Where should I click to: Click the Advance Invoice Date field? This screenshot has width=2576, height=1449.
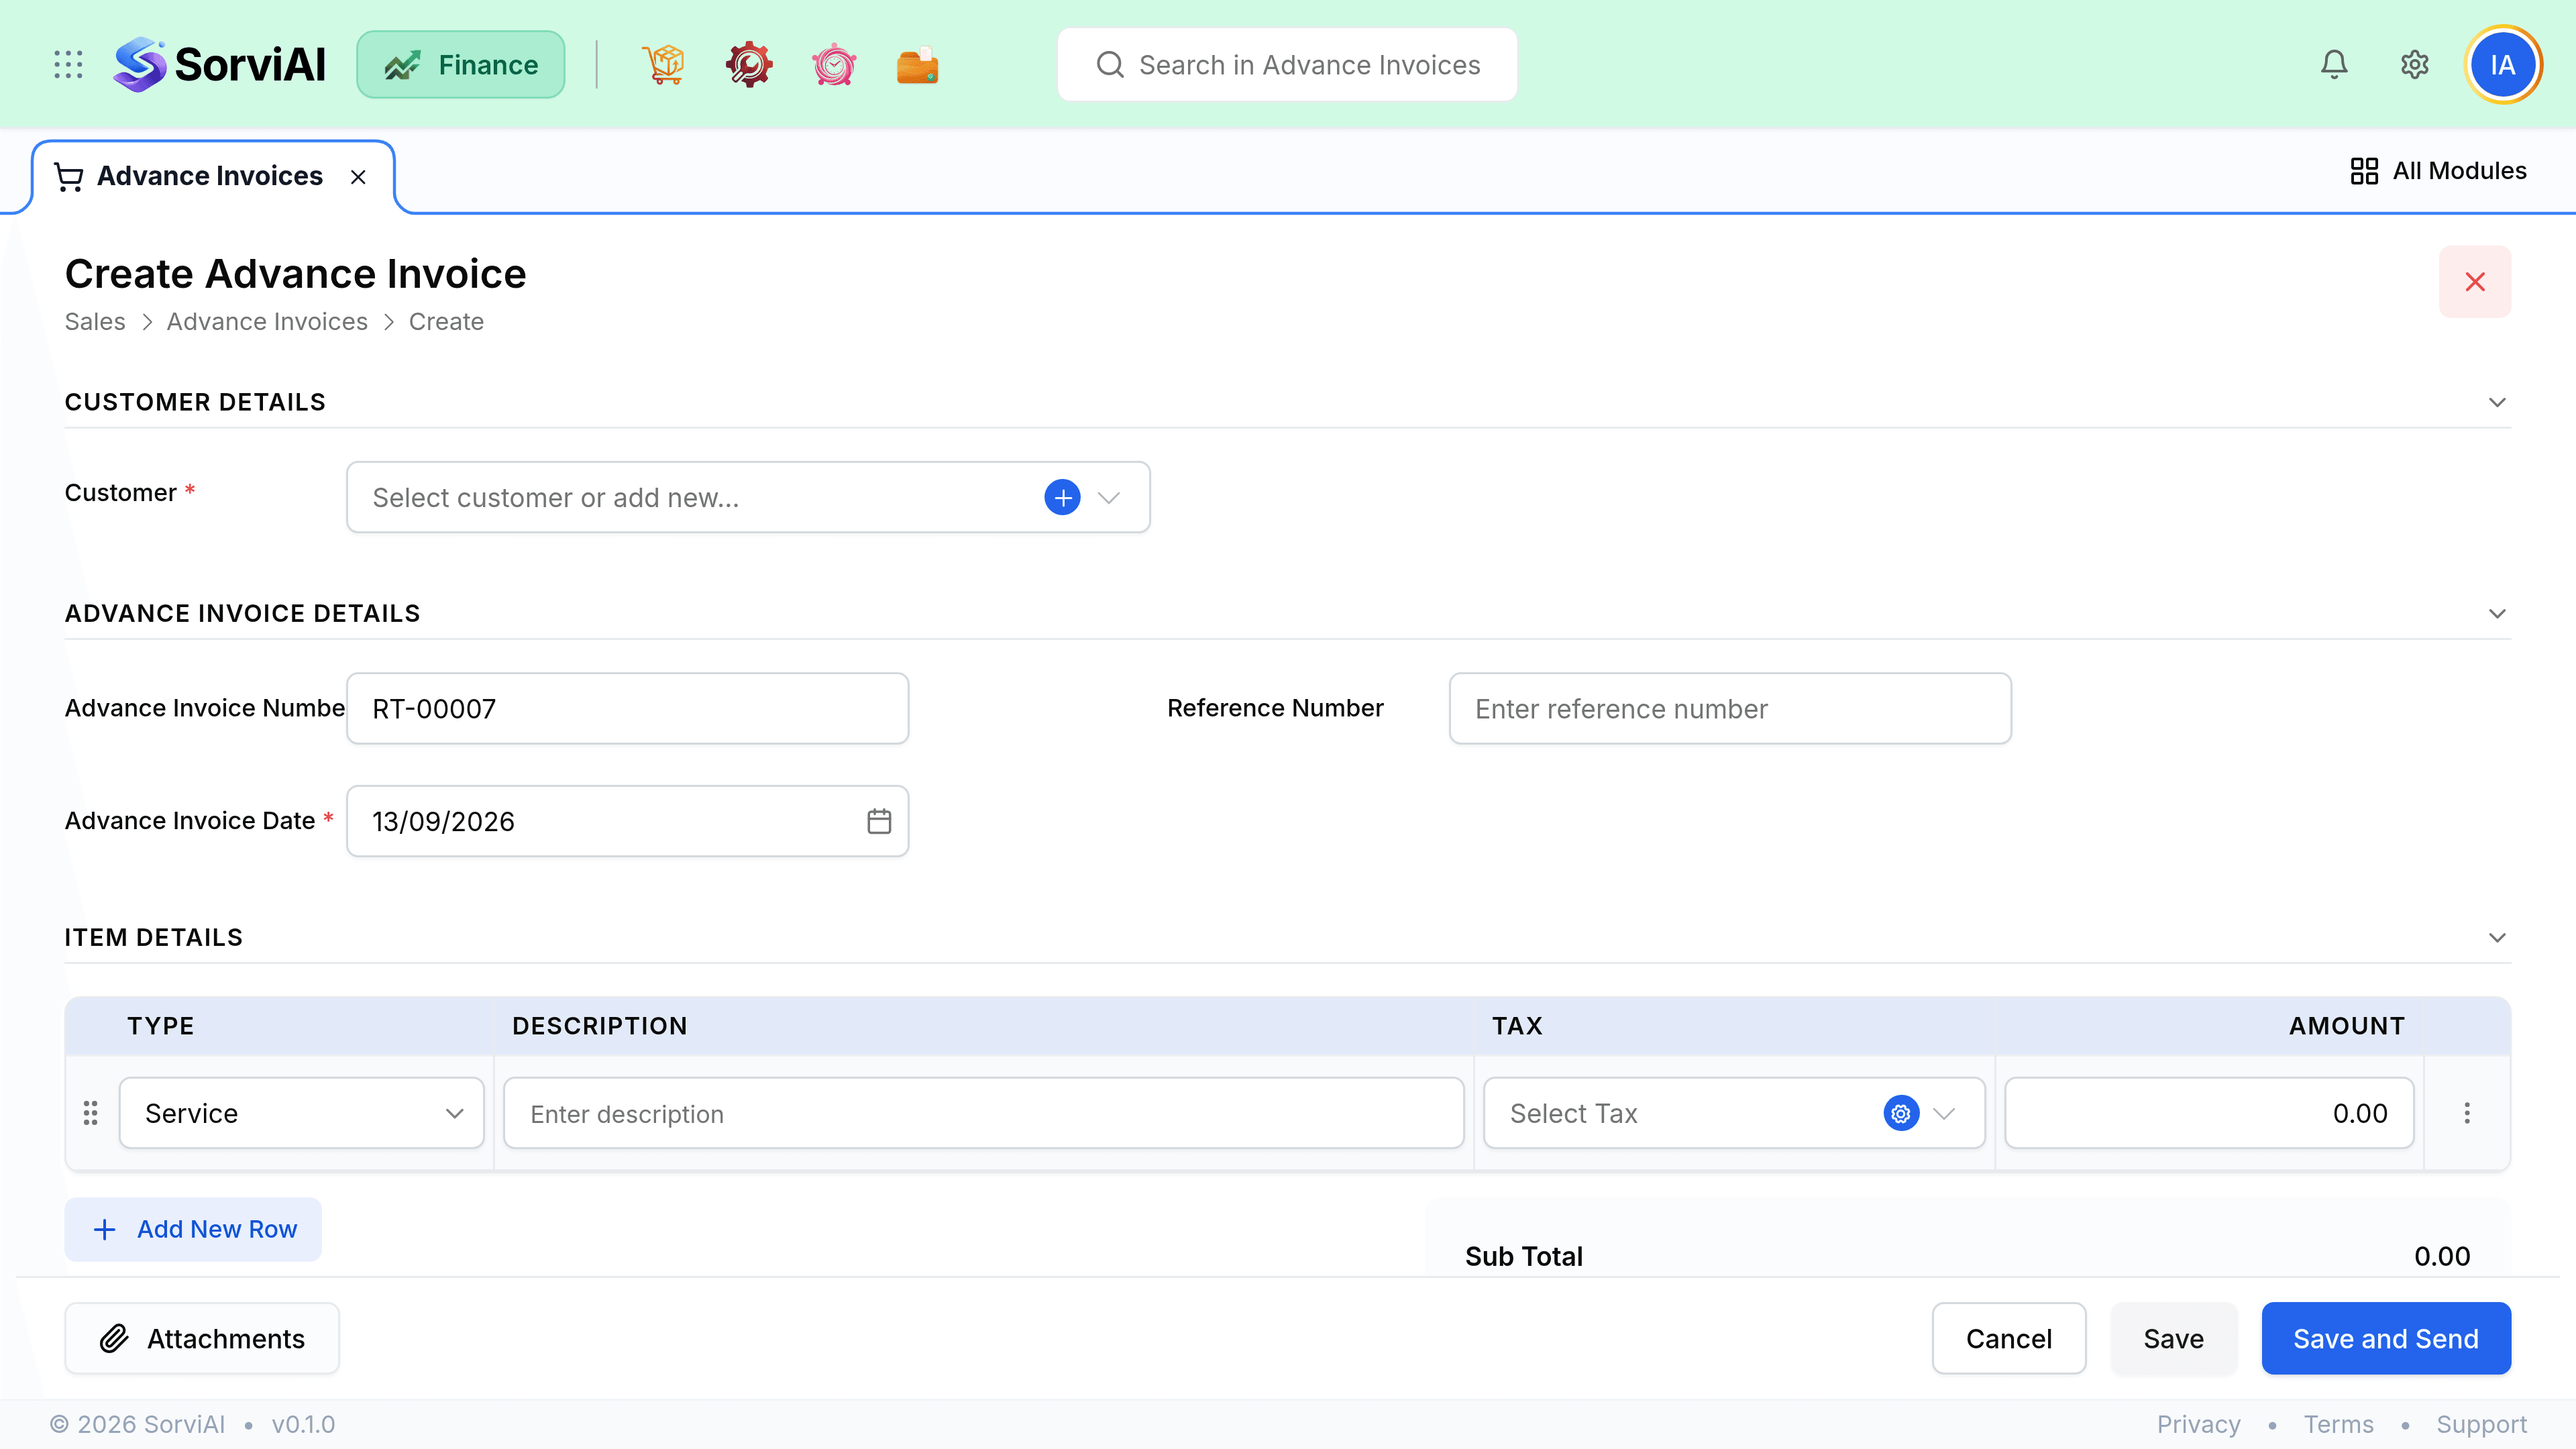pos(627,821)
